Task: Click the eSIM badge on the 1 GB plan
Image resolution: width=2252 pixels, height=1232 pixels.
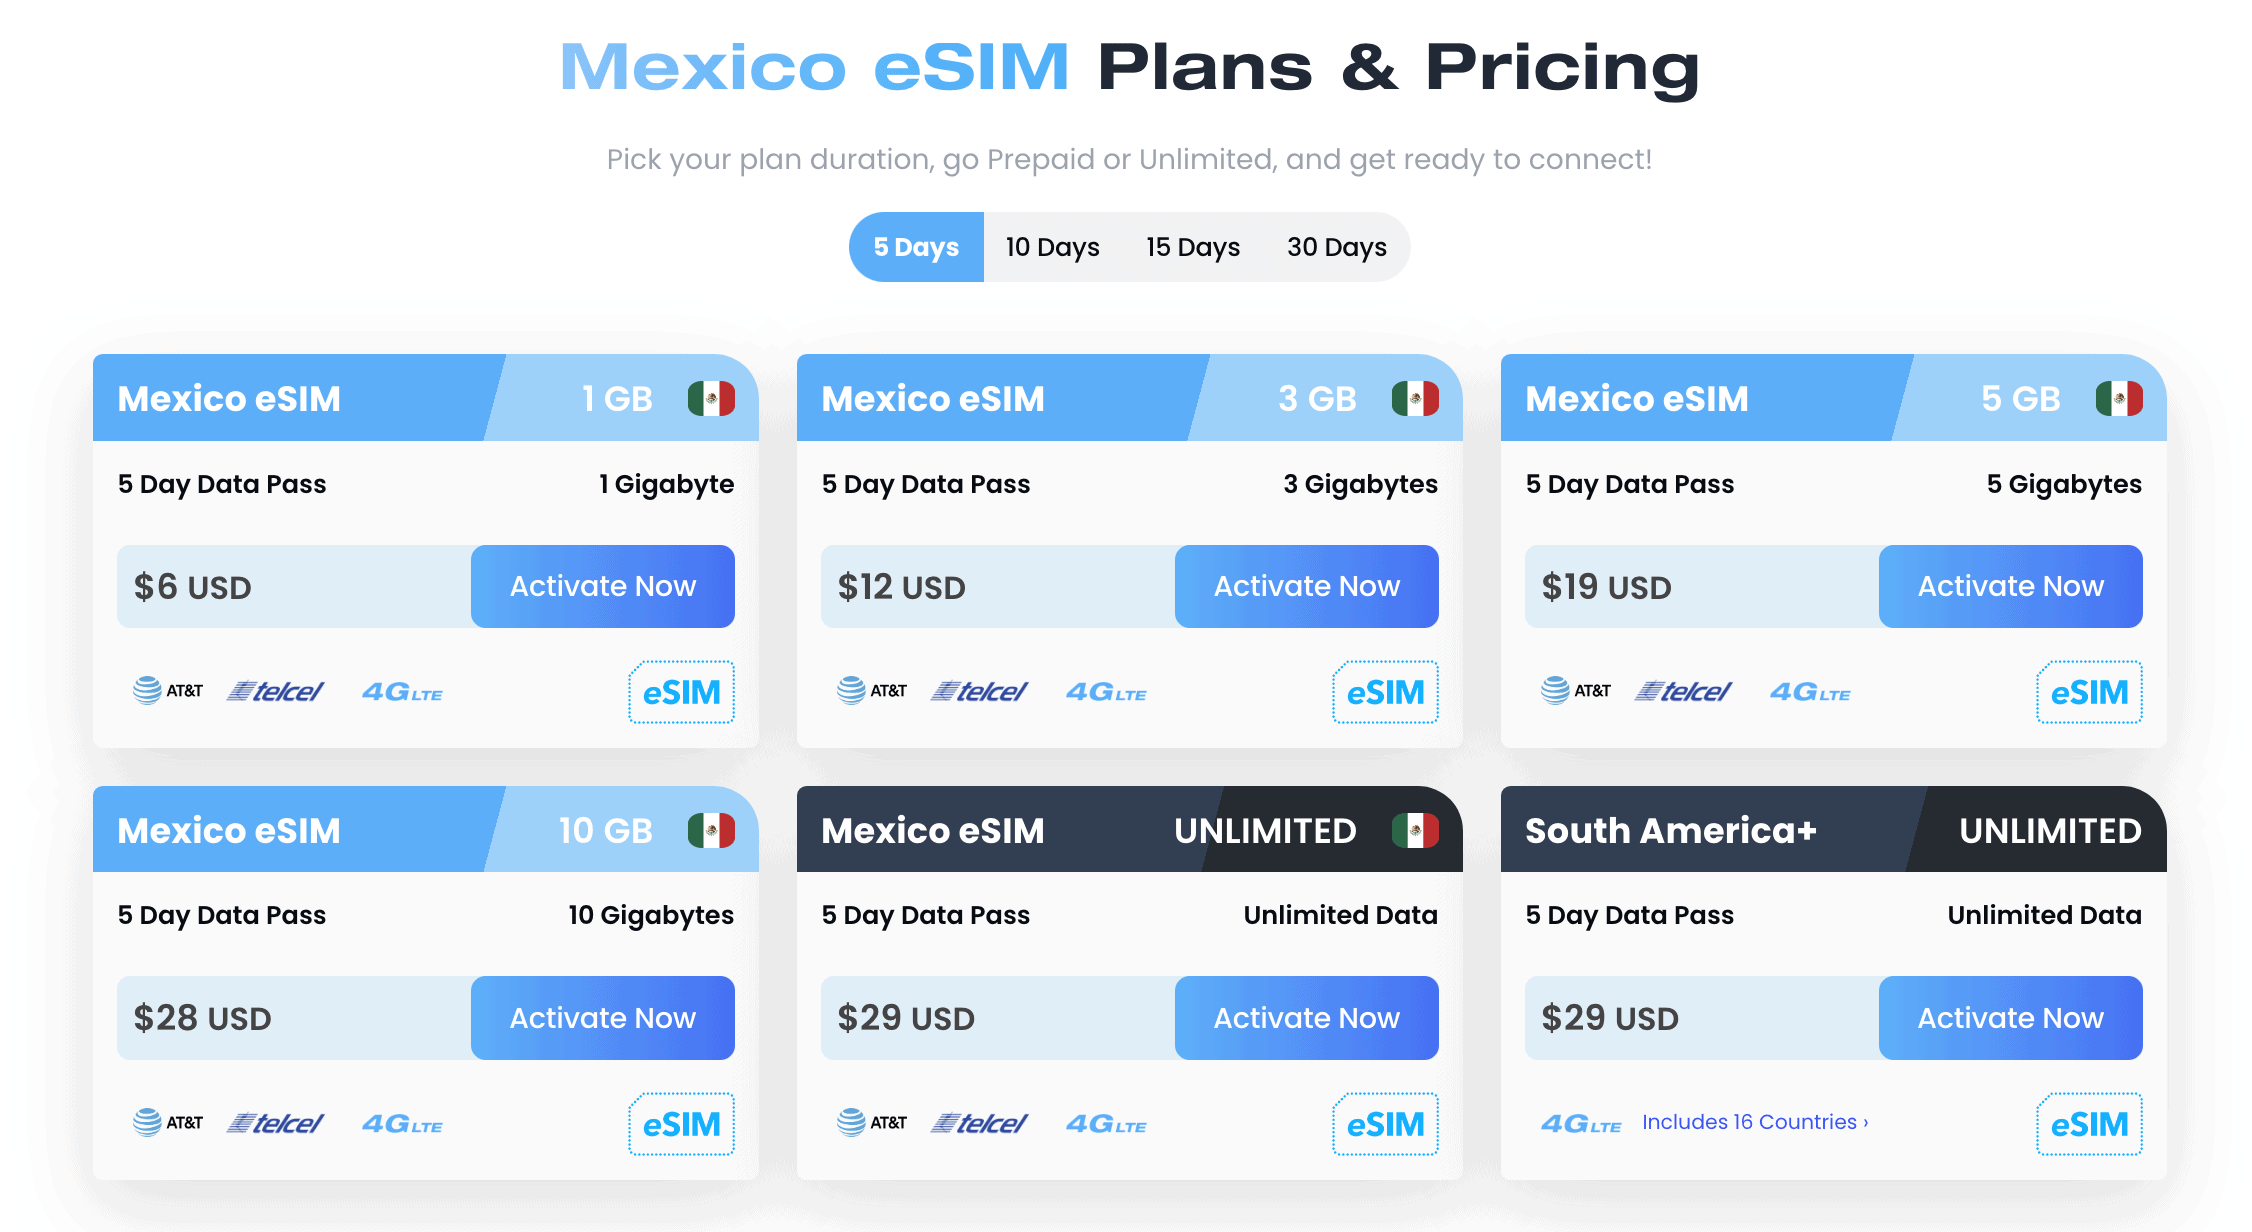Action: coord(681,691)
